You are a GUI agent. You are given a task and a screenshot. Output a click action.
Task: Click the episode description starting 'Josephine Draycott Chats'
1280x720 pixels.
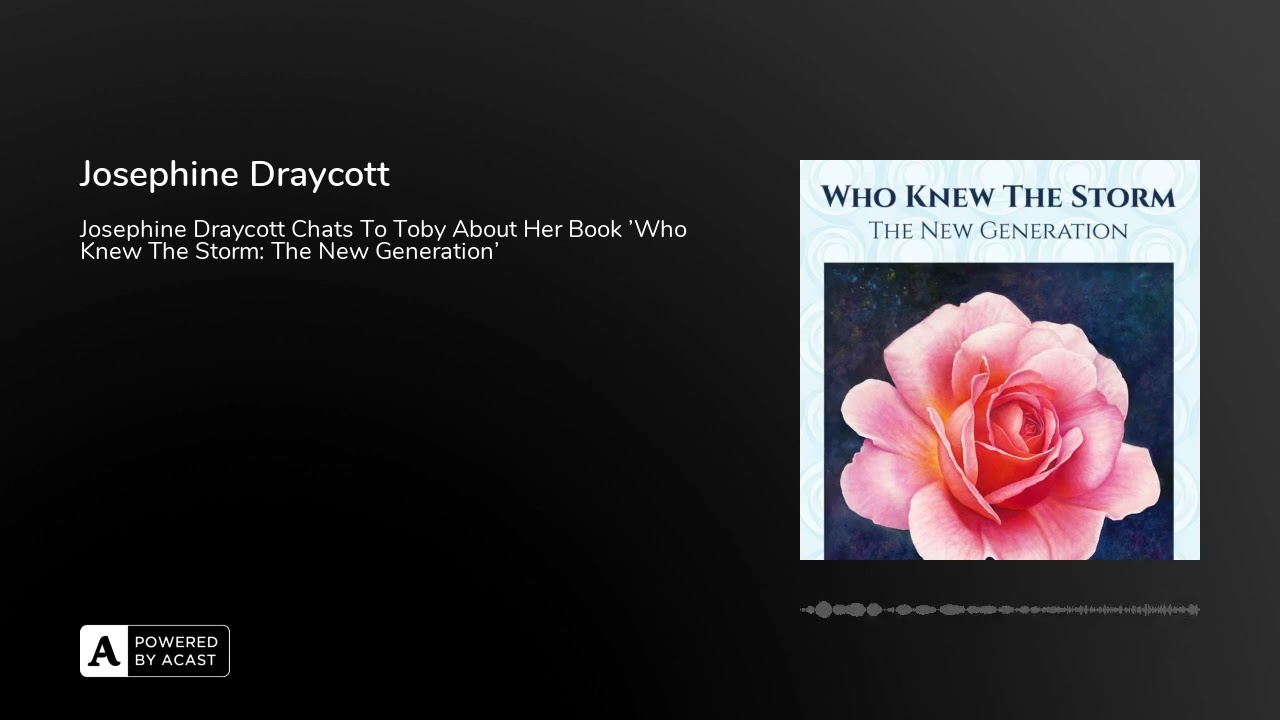pyautogui.click(x=383, y=240)
